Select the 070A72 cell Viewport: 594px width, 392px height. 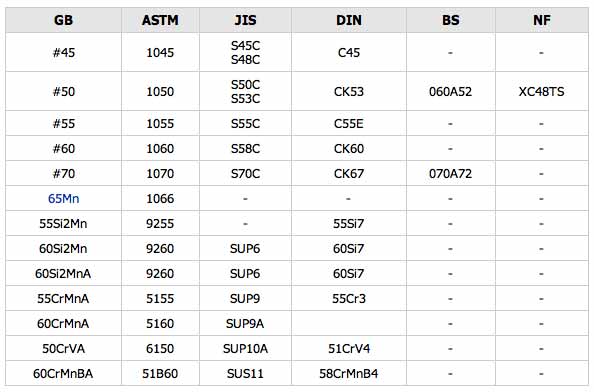point(451,173)
